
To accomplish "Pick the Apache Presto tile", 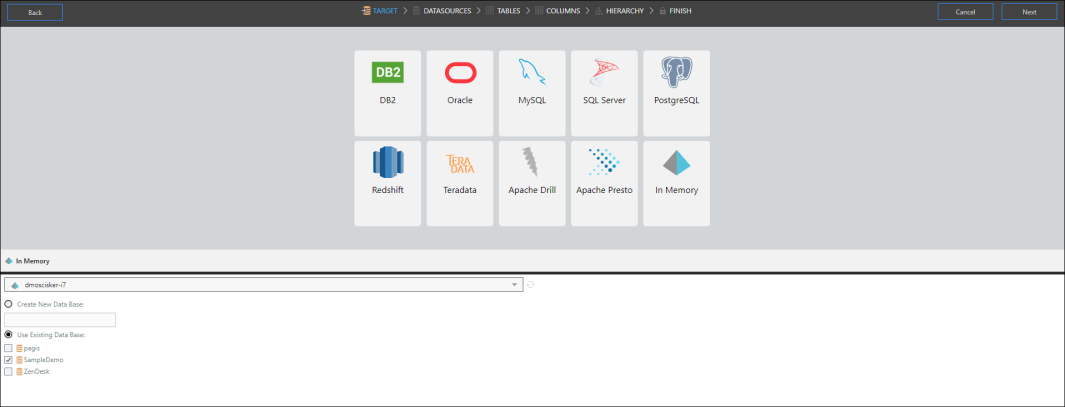I will 604,183.
